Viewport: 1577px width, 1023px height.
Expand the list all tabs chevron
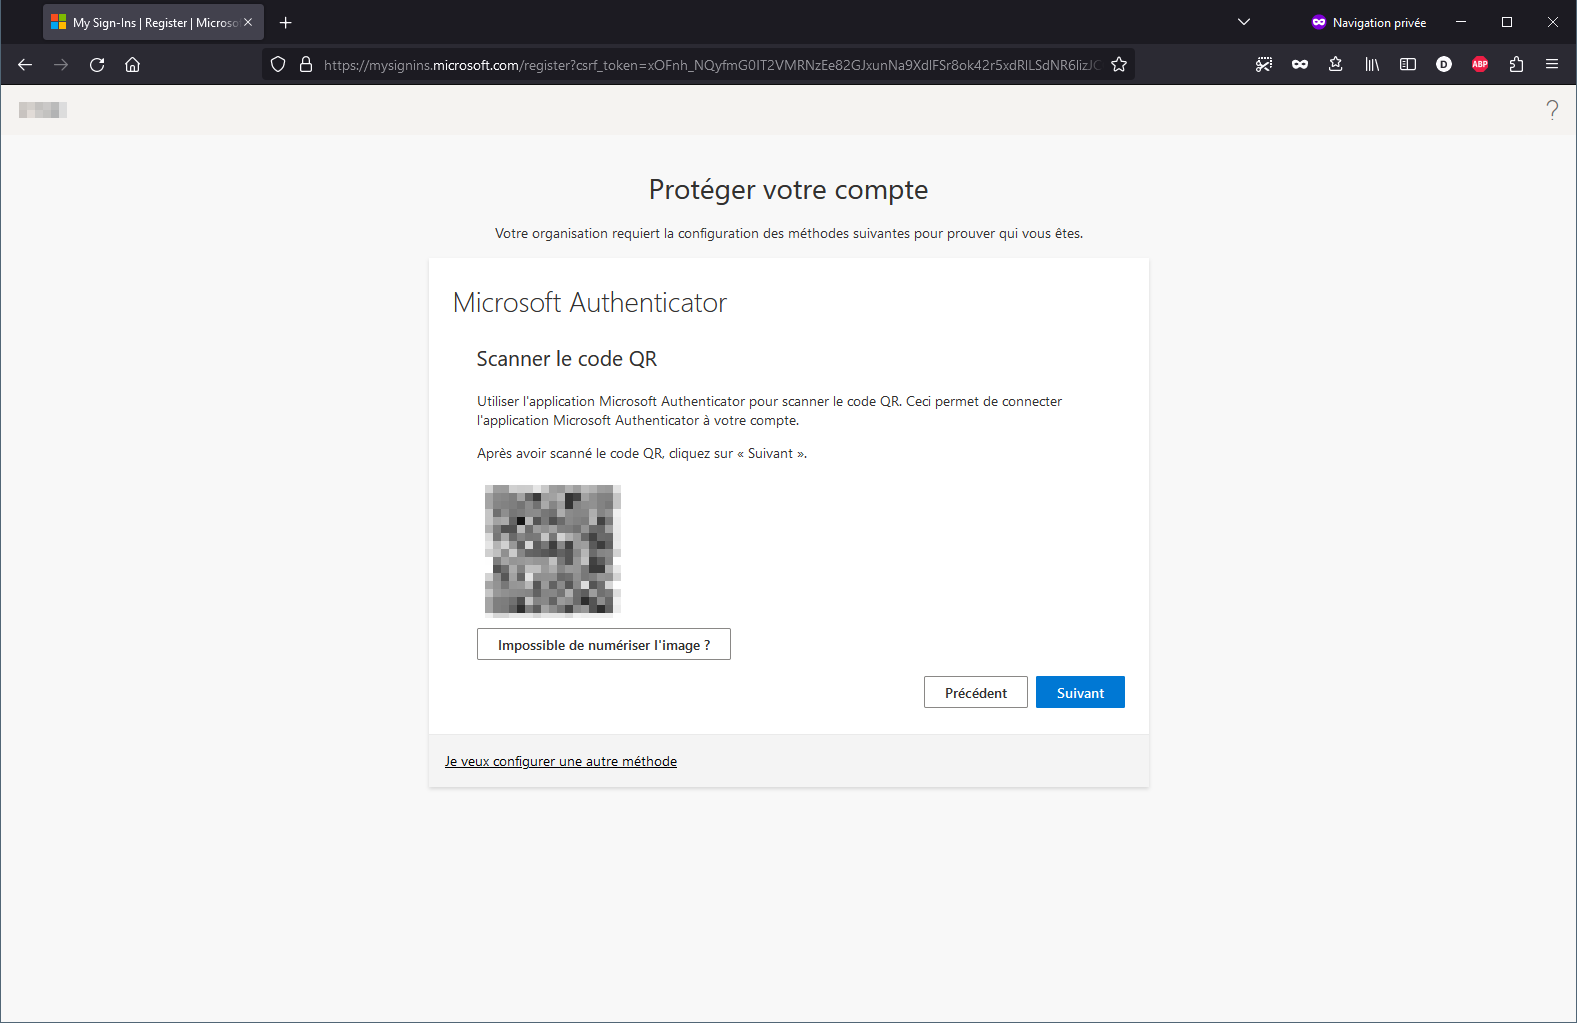tap(1244, 22)
